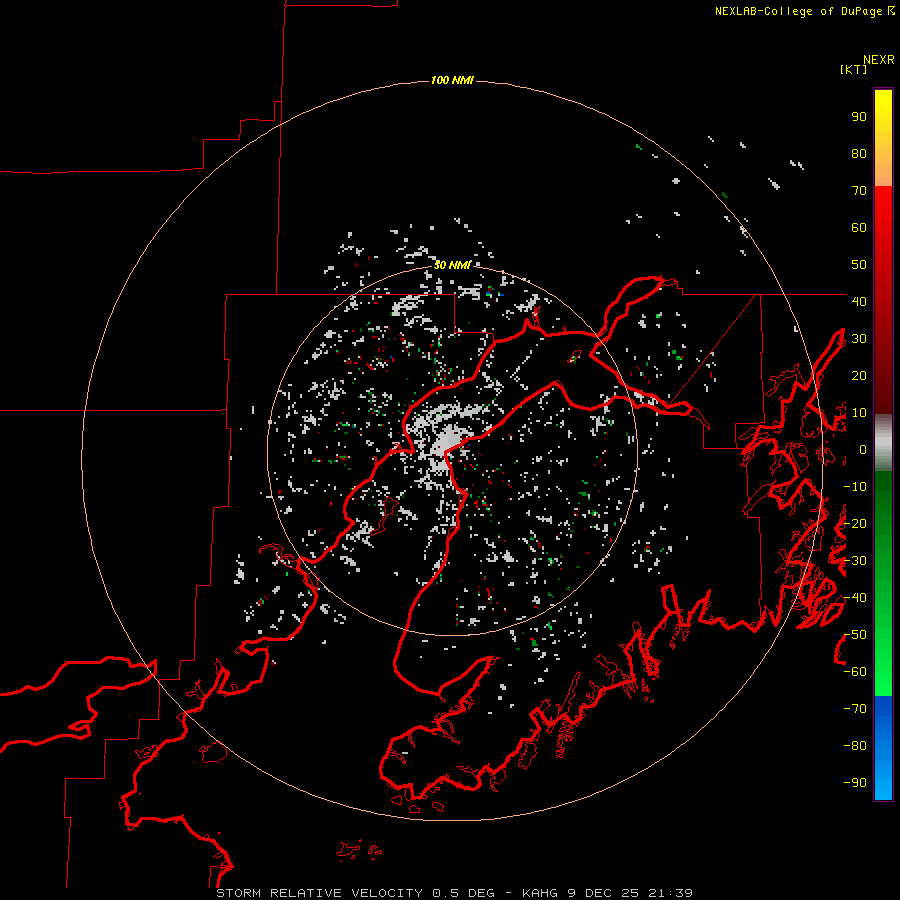Click the -30 value on velocity scale
This screenshot has height=900, width=900.
(855, 561)
